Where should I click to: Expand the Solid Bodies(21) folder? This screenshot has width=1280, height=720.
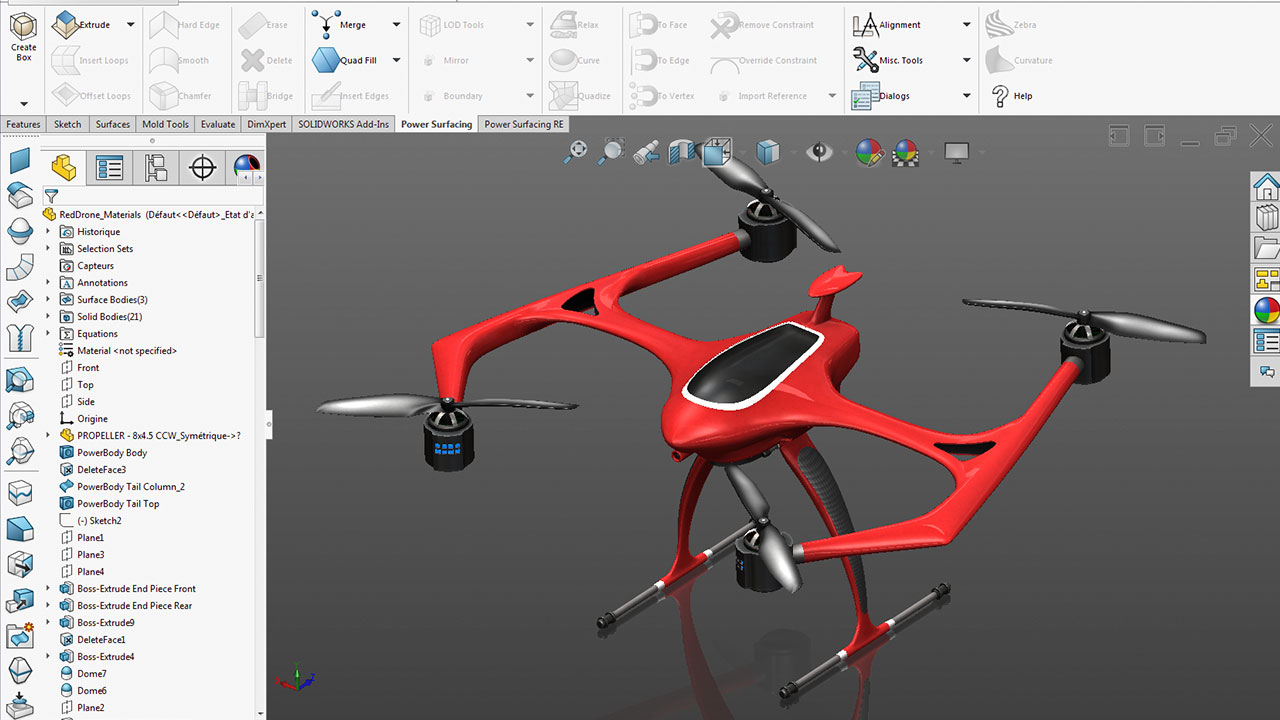click(x=48, y=317)
